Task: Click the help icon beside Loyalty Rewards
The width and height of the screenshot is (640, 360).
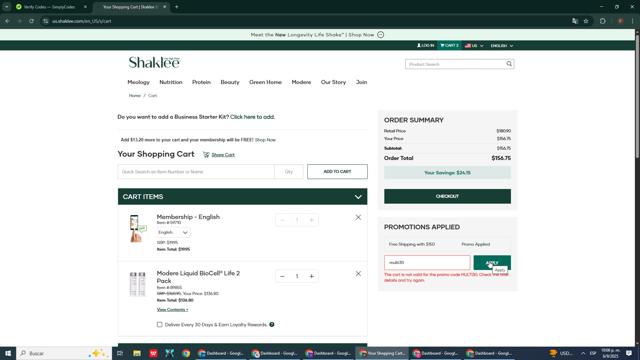Action: coord(272,324)
